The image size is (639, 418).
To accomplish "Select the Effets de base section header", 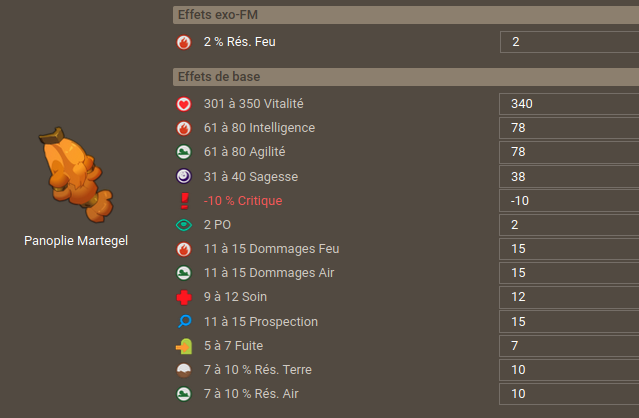I will coord(406,77).
